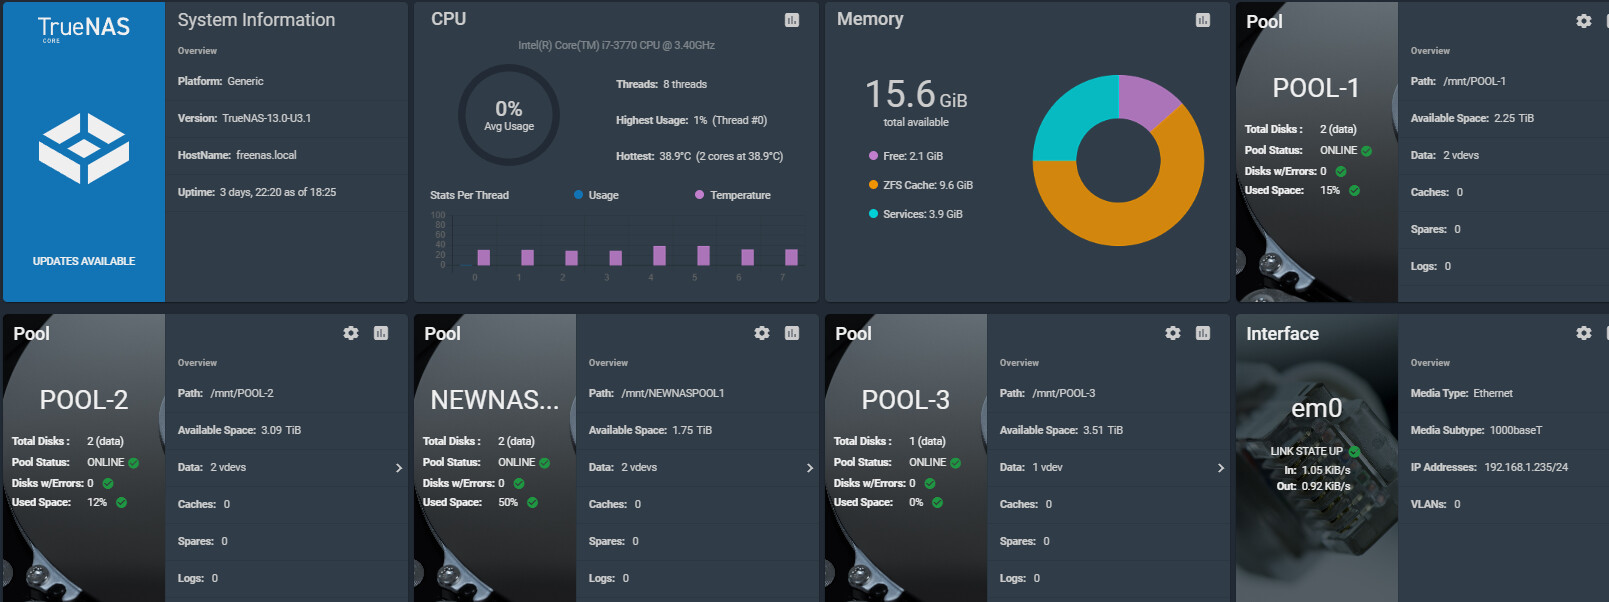
Task: Open em0 Interface settings gear
Action: point(1584,333)
